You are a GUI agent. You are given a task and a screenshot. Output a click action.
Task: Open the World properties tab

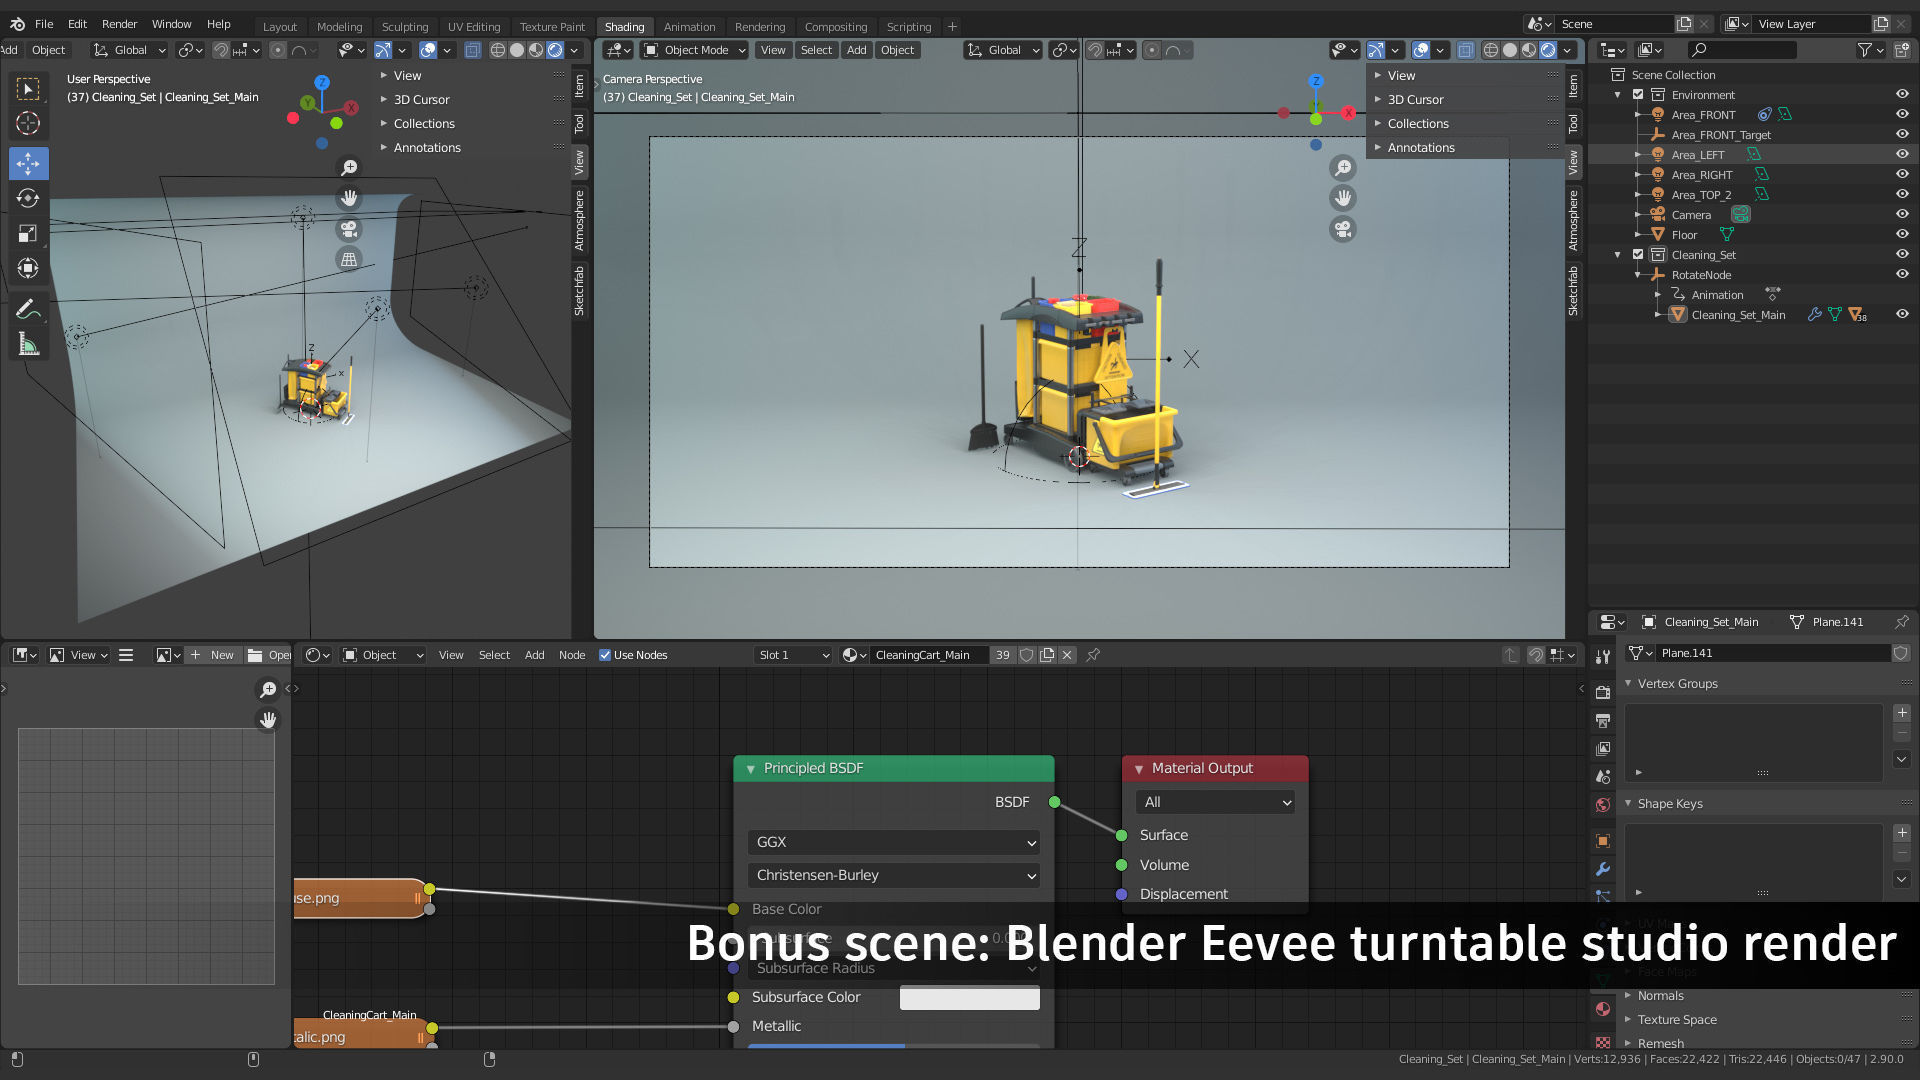pyautogui.click(x=1603, y=804)
